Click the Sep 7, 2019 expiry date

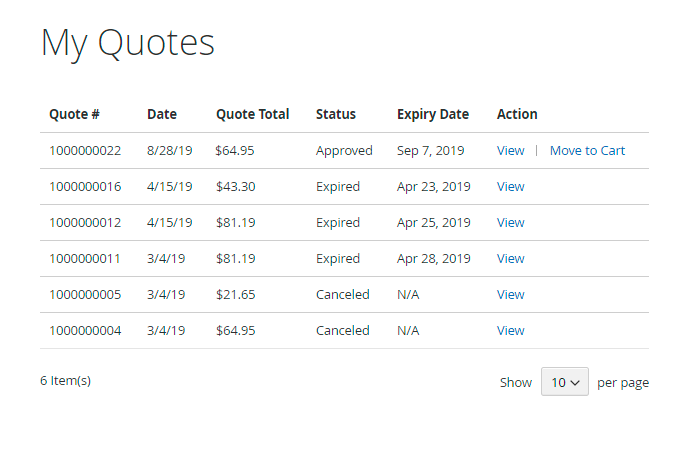tap(430, 151)
